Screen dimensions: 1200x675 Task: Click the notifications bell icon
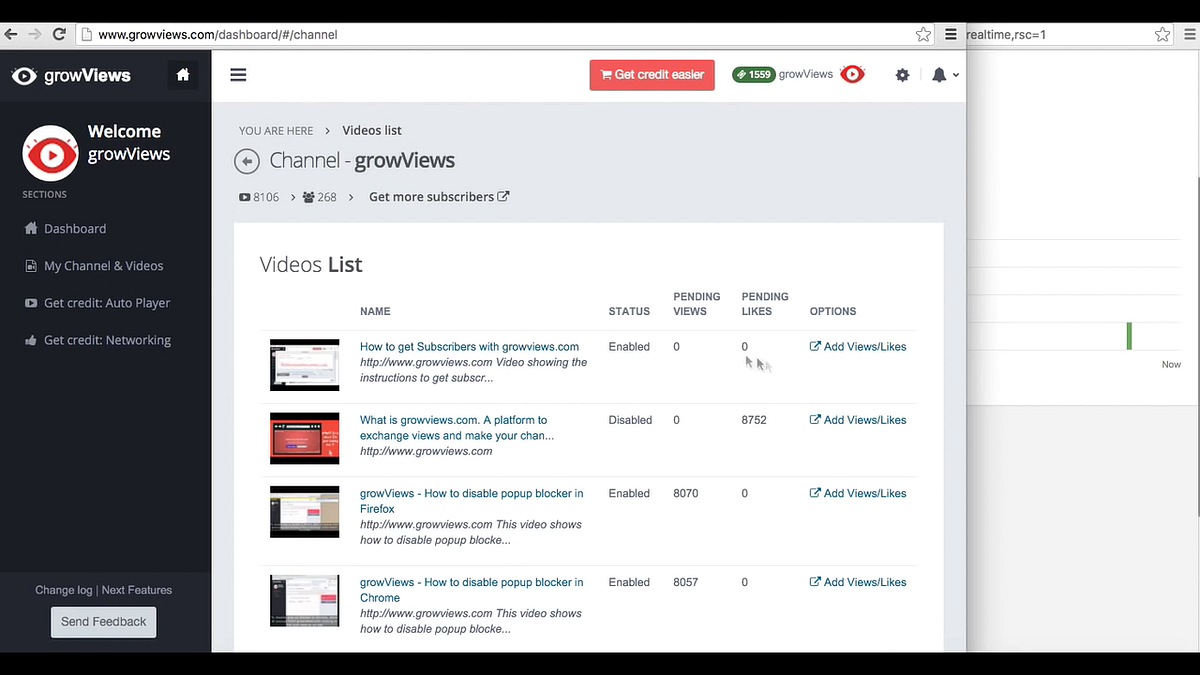pyautogui.click(x=938, y=74)
